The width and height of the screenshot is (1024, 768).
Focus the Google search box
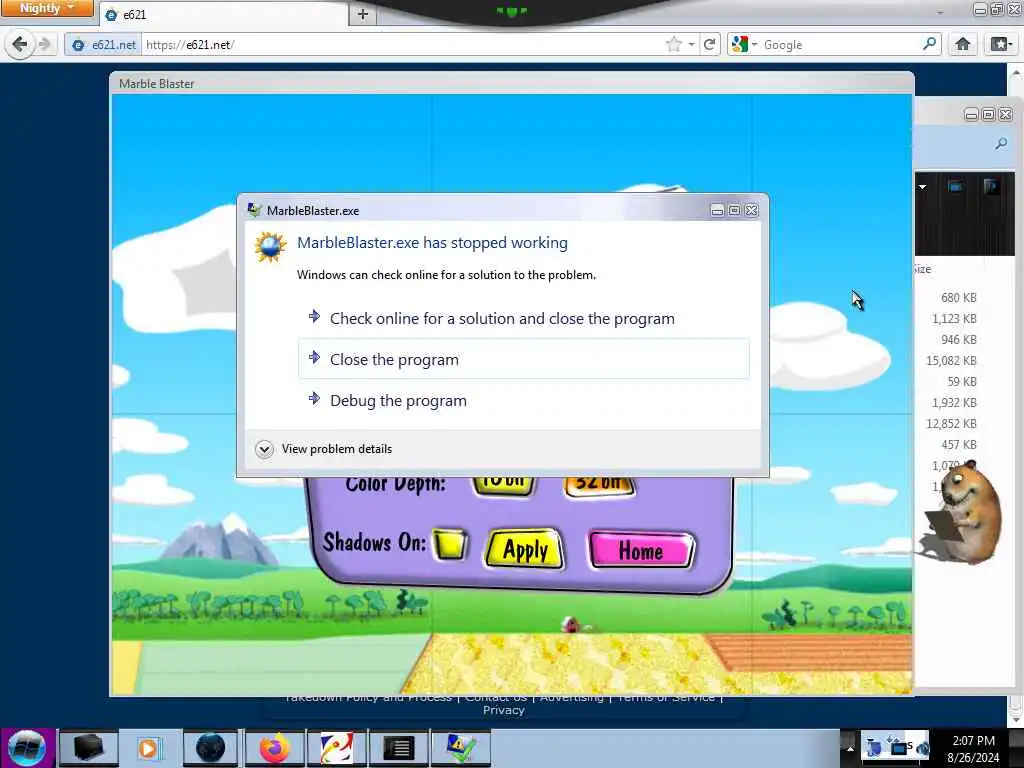point(840,44)
